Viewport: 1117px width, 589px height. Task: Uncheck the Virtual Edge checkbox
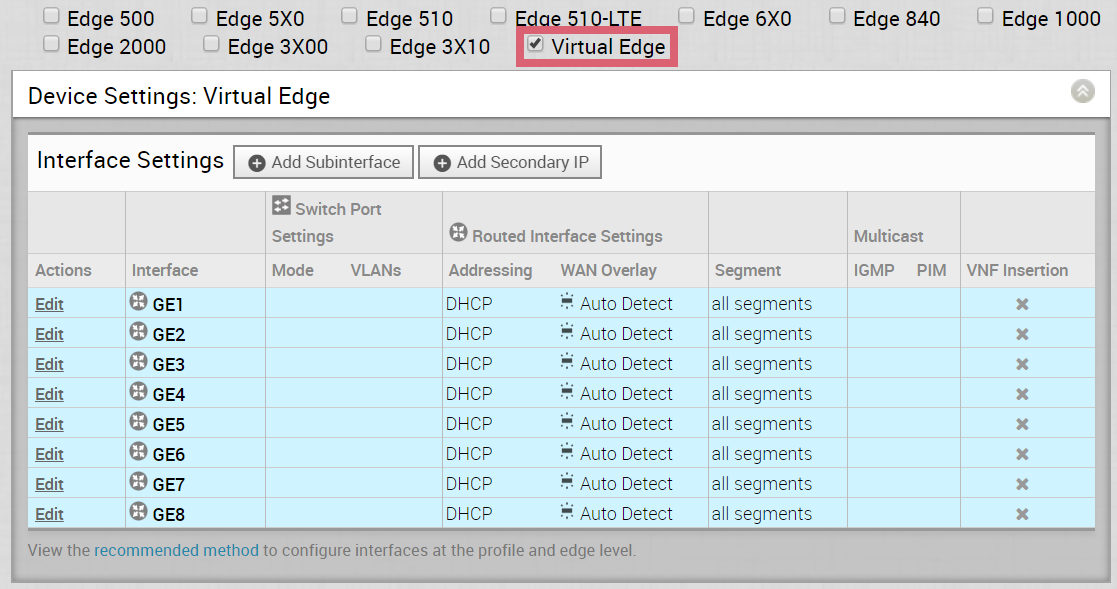[535, 44]
